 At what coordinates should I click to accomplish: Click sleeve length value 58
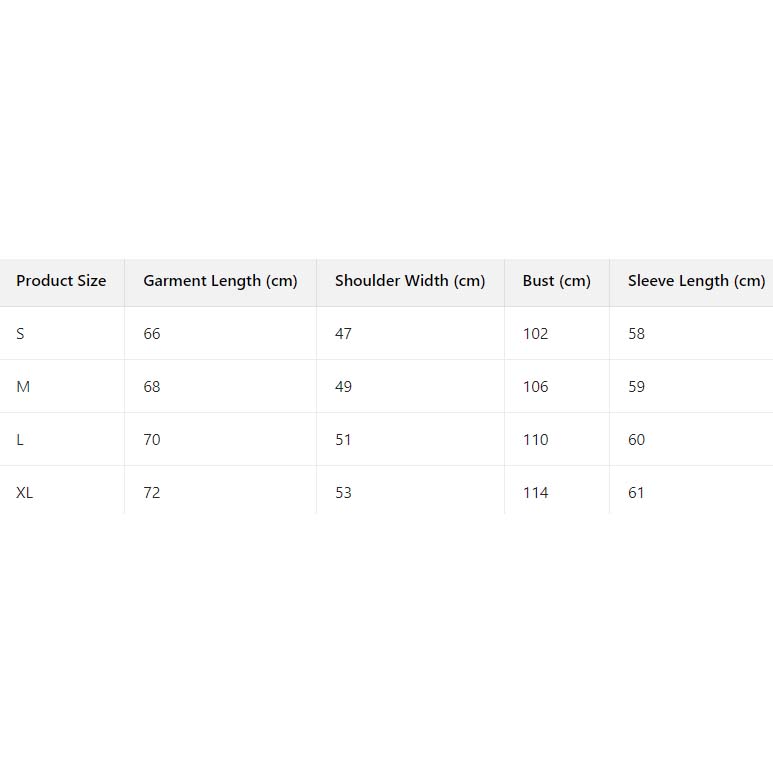point(636,334)
